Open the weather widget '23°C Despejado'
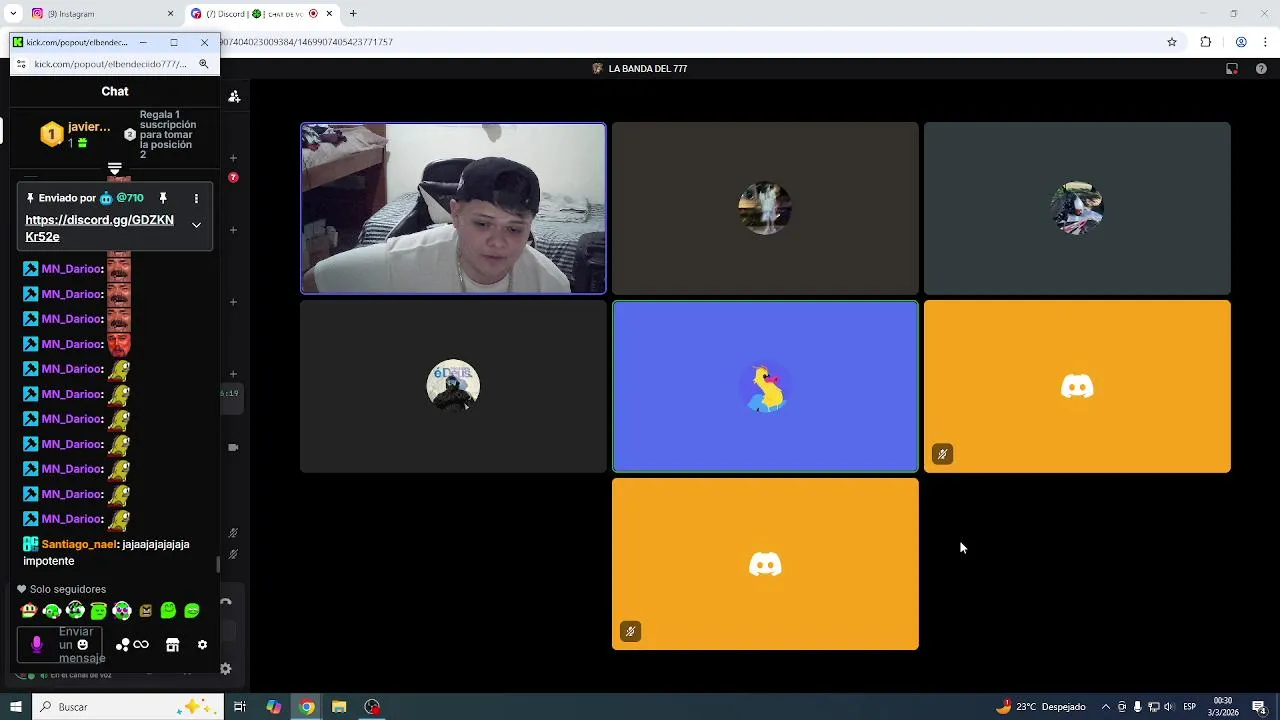 [x=1041, y=707]
